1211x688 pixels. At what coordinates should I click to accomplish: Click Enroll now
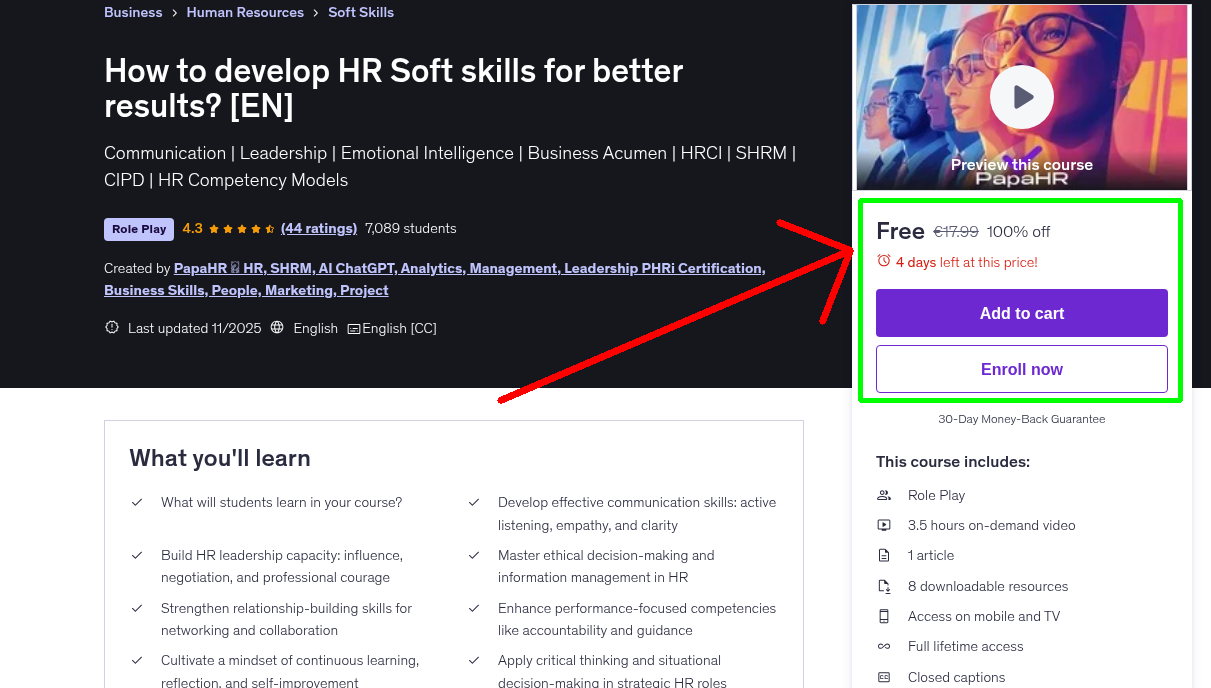click(1021, 368)
